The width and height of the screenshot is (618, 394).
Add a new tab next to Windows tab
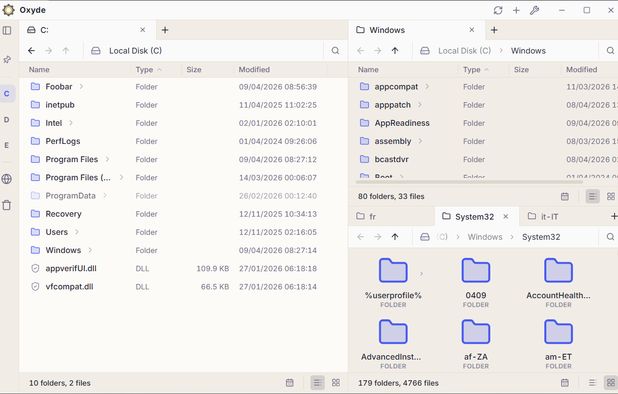[494, 30]
